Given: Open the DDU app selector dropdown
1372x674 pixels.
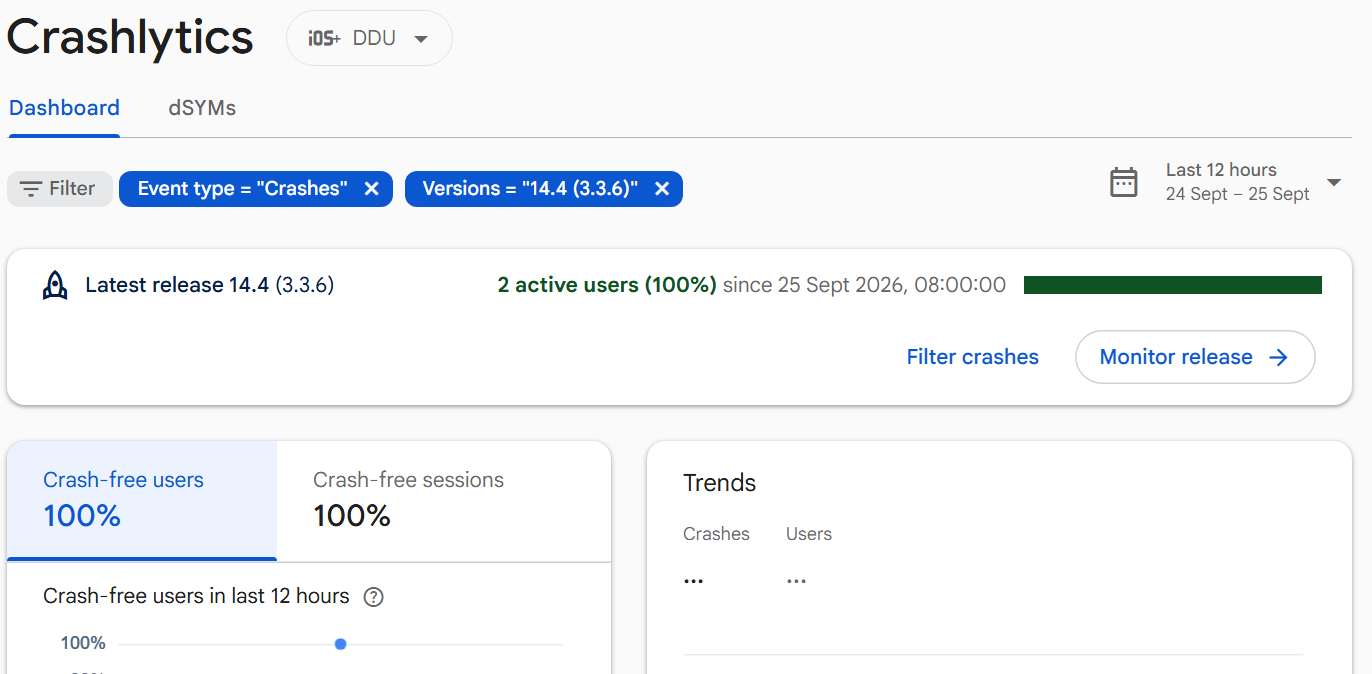Looking at the screenshot, I should [369, 38].
